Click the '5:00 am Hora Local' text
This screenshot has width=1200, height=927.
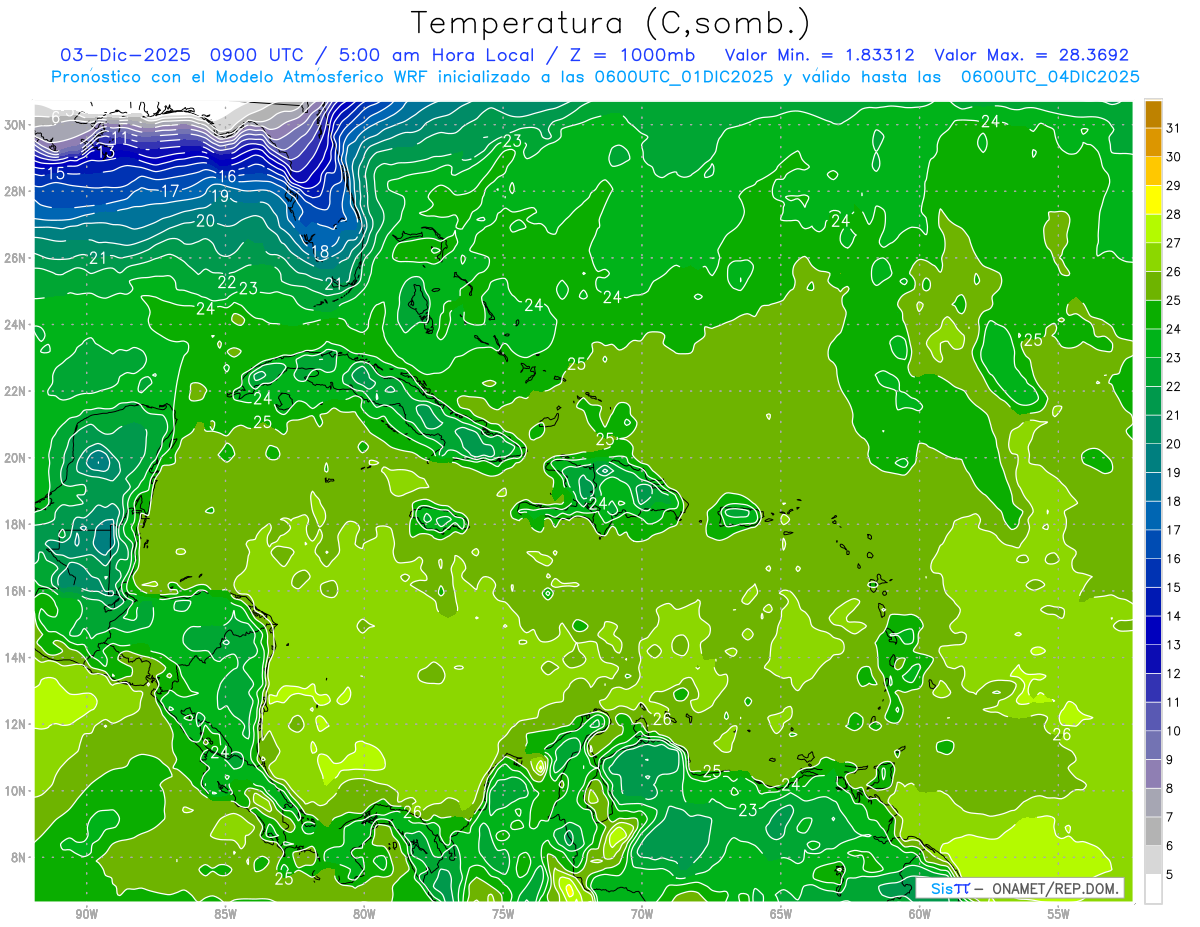point(435,55)
